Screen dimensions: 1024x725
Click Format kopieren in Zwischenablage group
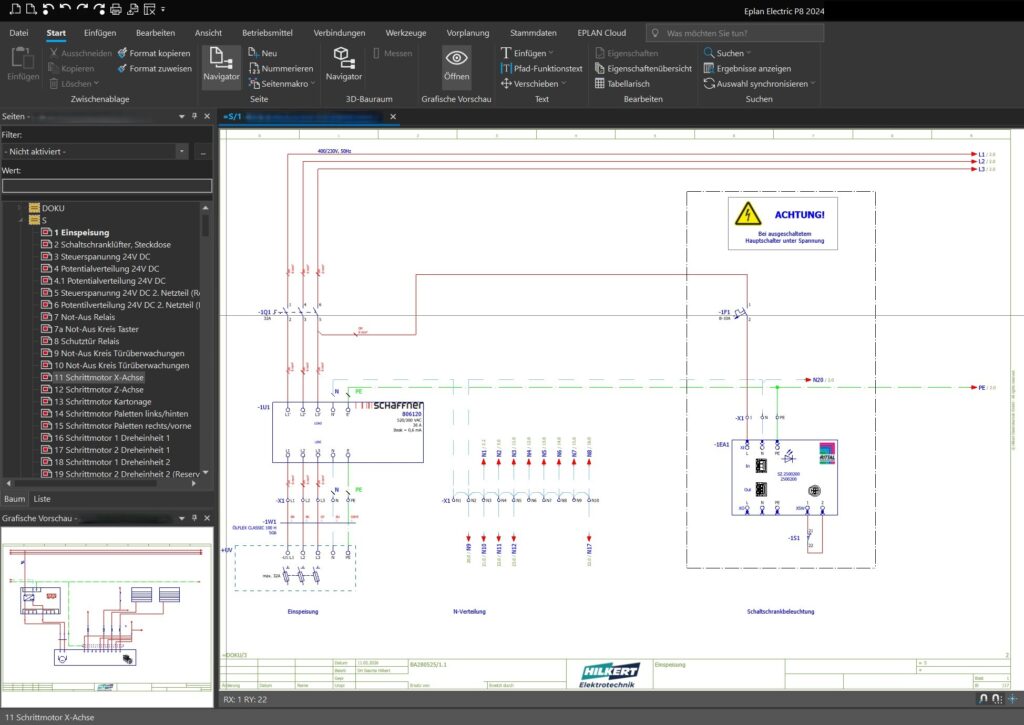point(154,53)
